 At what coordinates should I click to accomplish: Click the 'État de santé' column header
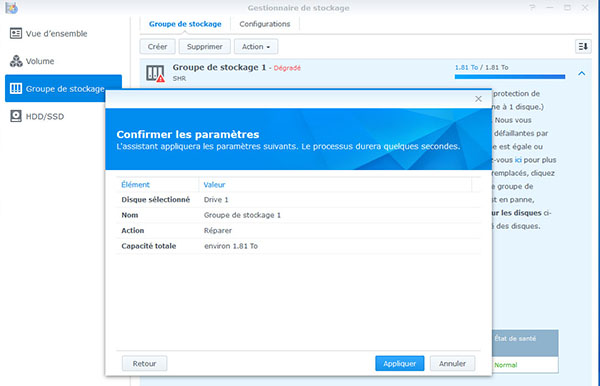515,339
